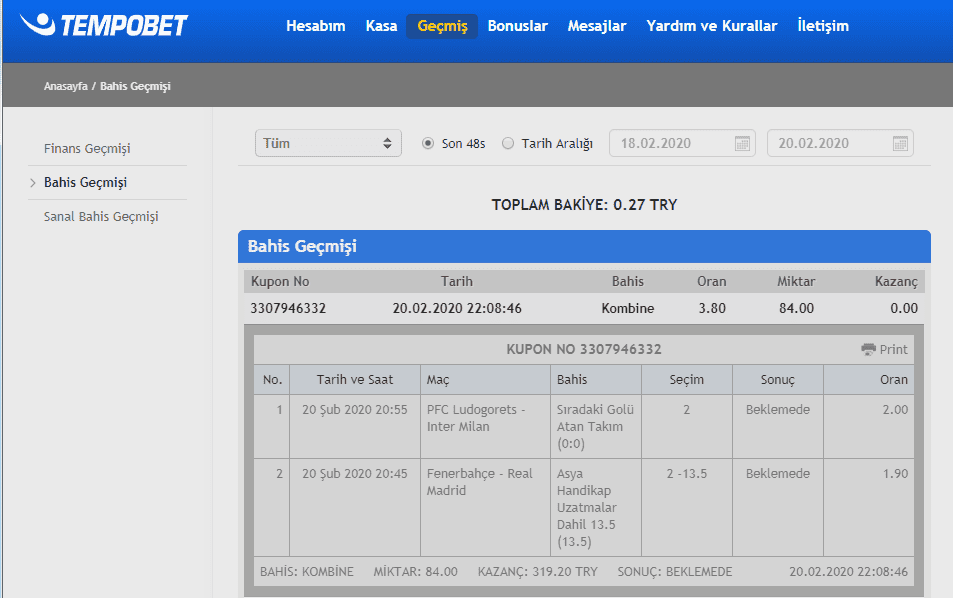
Task: Click the date 20.02.2020 22:08:46 in coupon row
Action: [x=457, y=308]
